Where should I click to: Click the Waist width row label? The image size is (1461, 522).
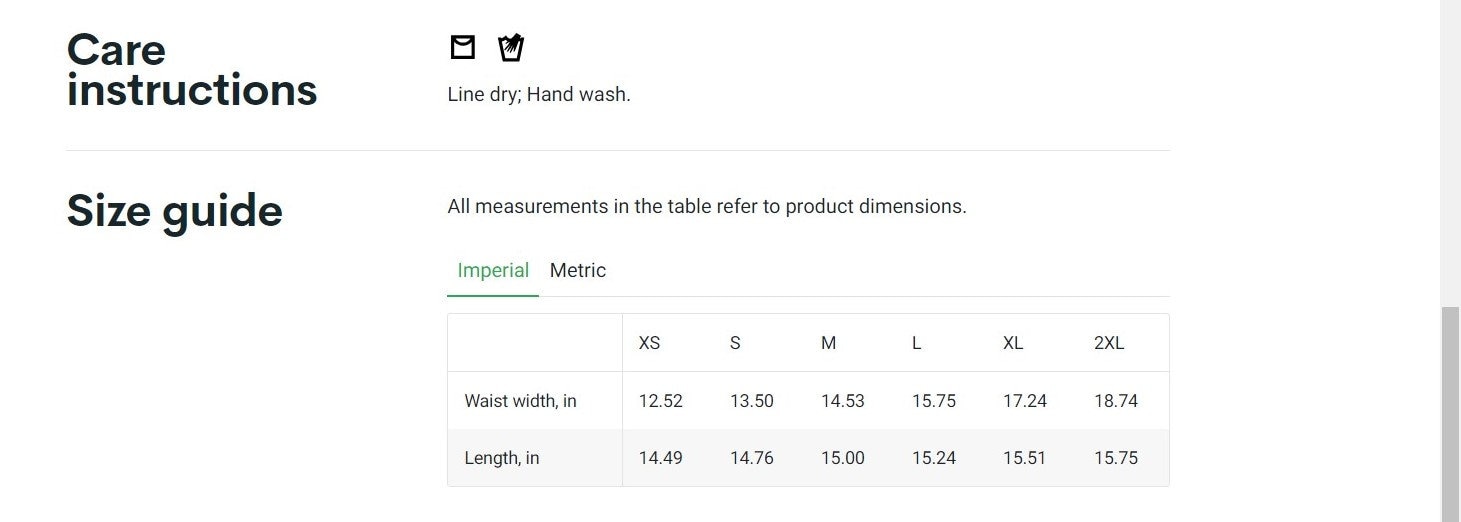(x=520, y=401)
